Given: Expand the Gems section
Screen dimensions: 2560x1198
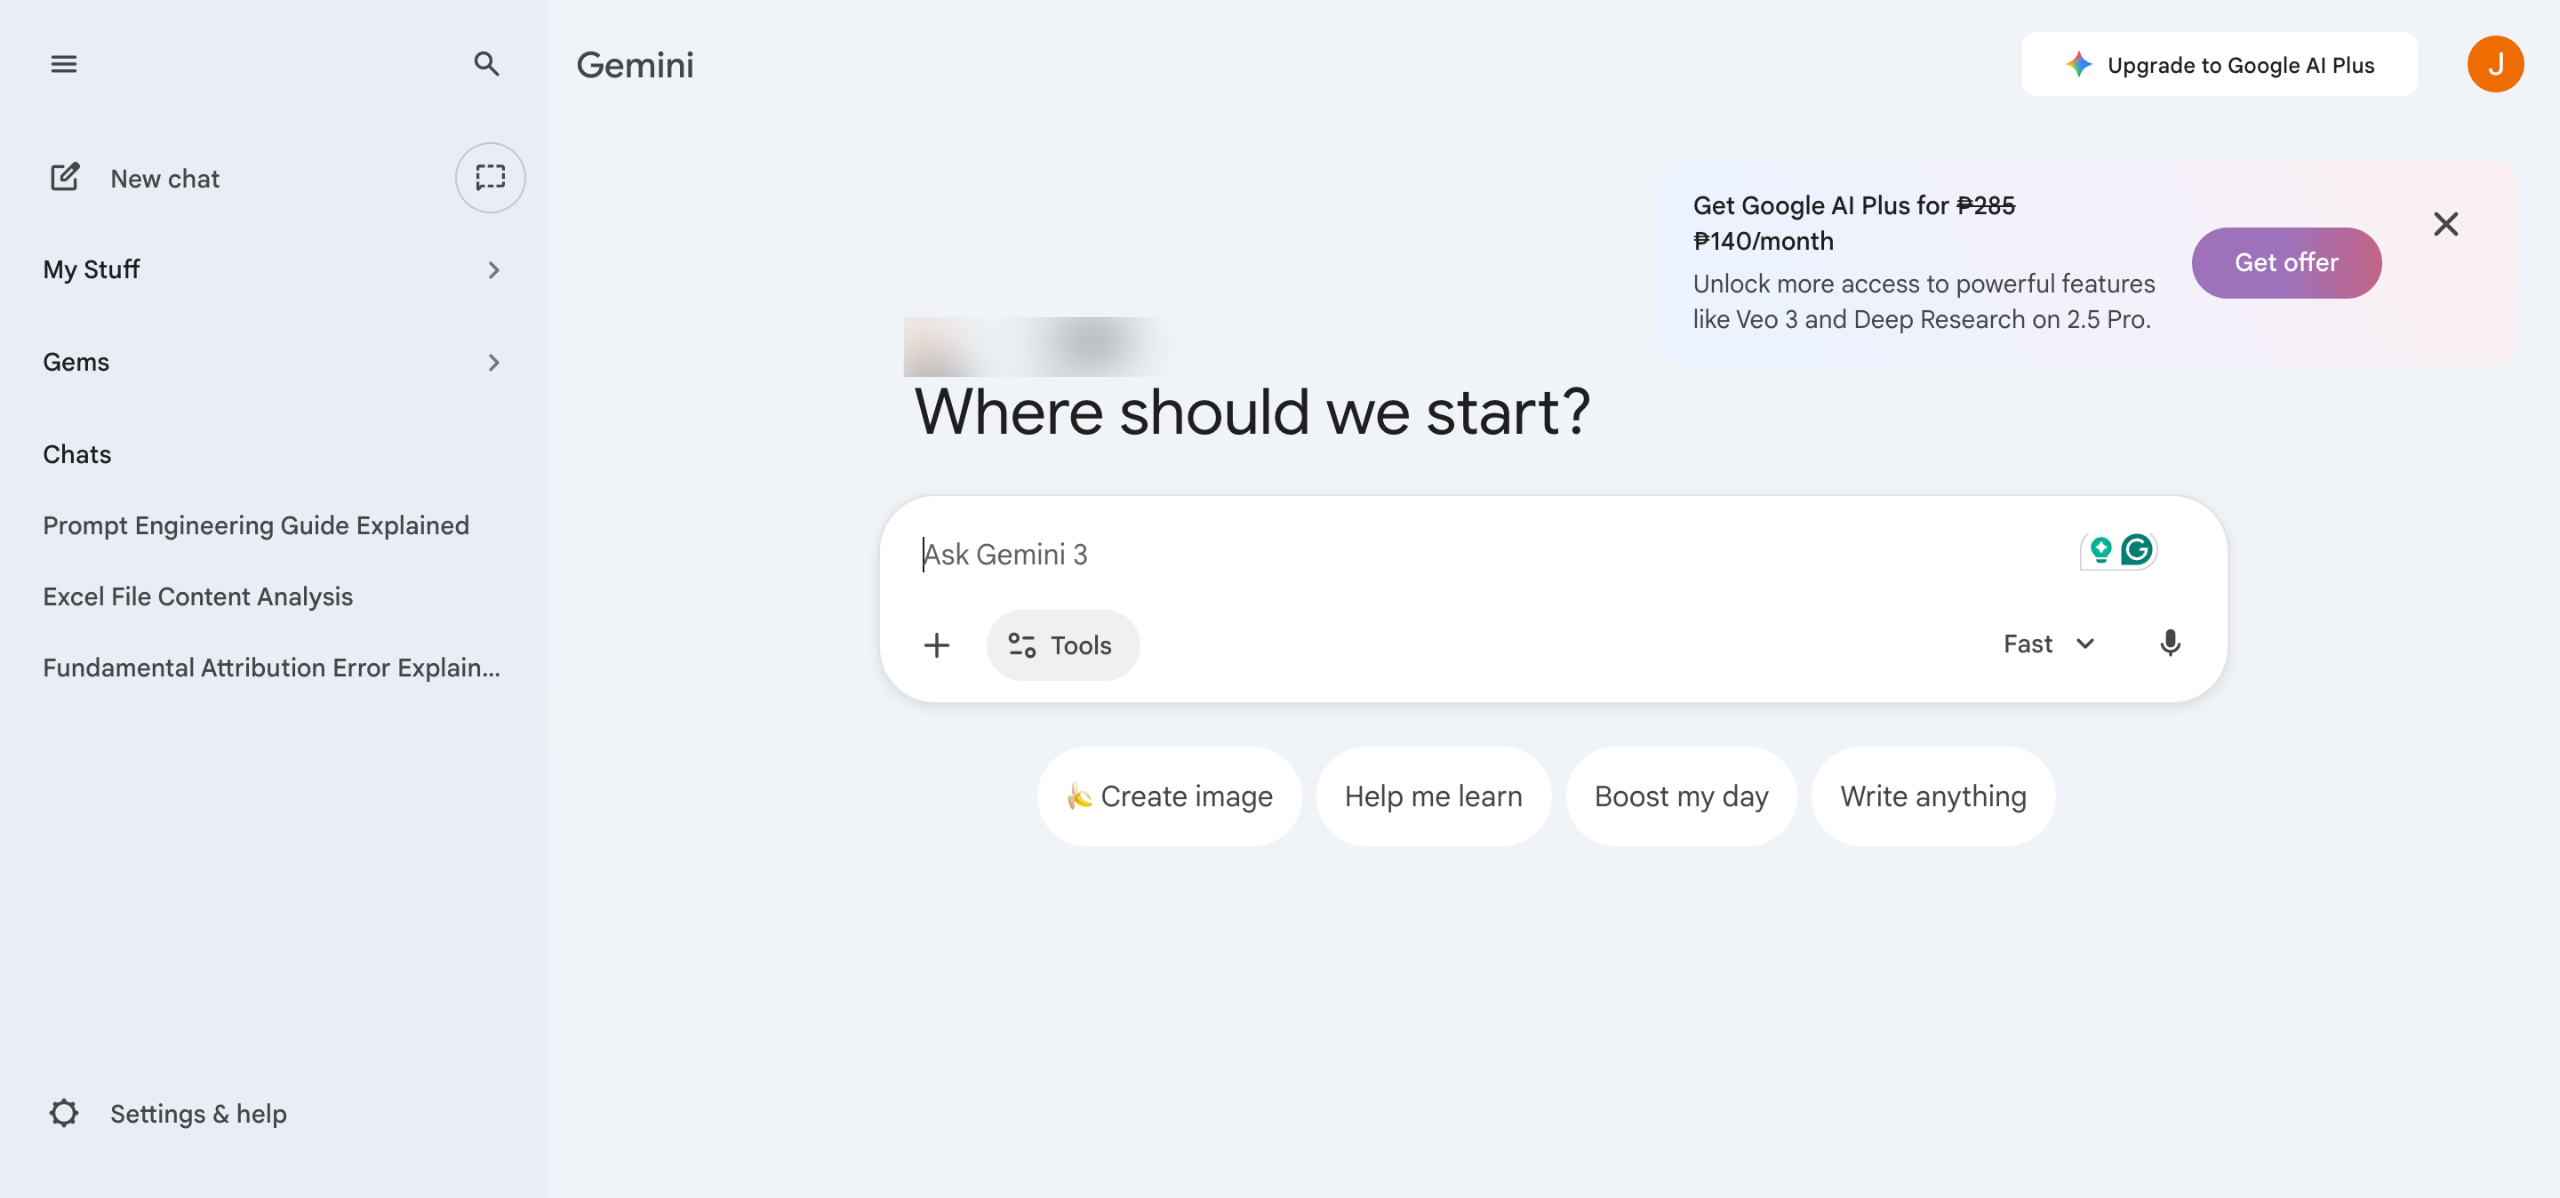Looking at the screenshot, I should [x=493, y=363].
